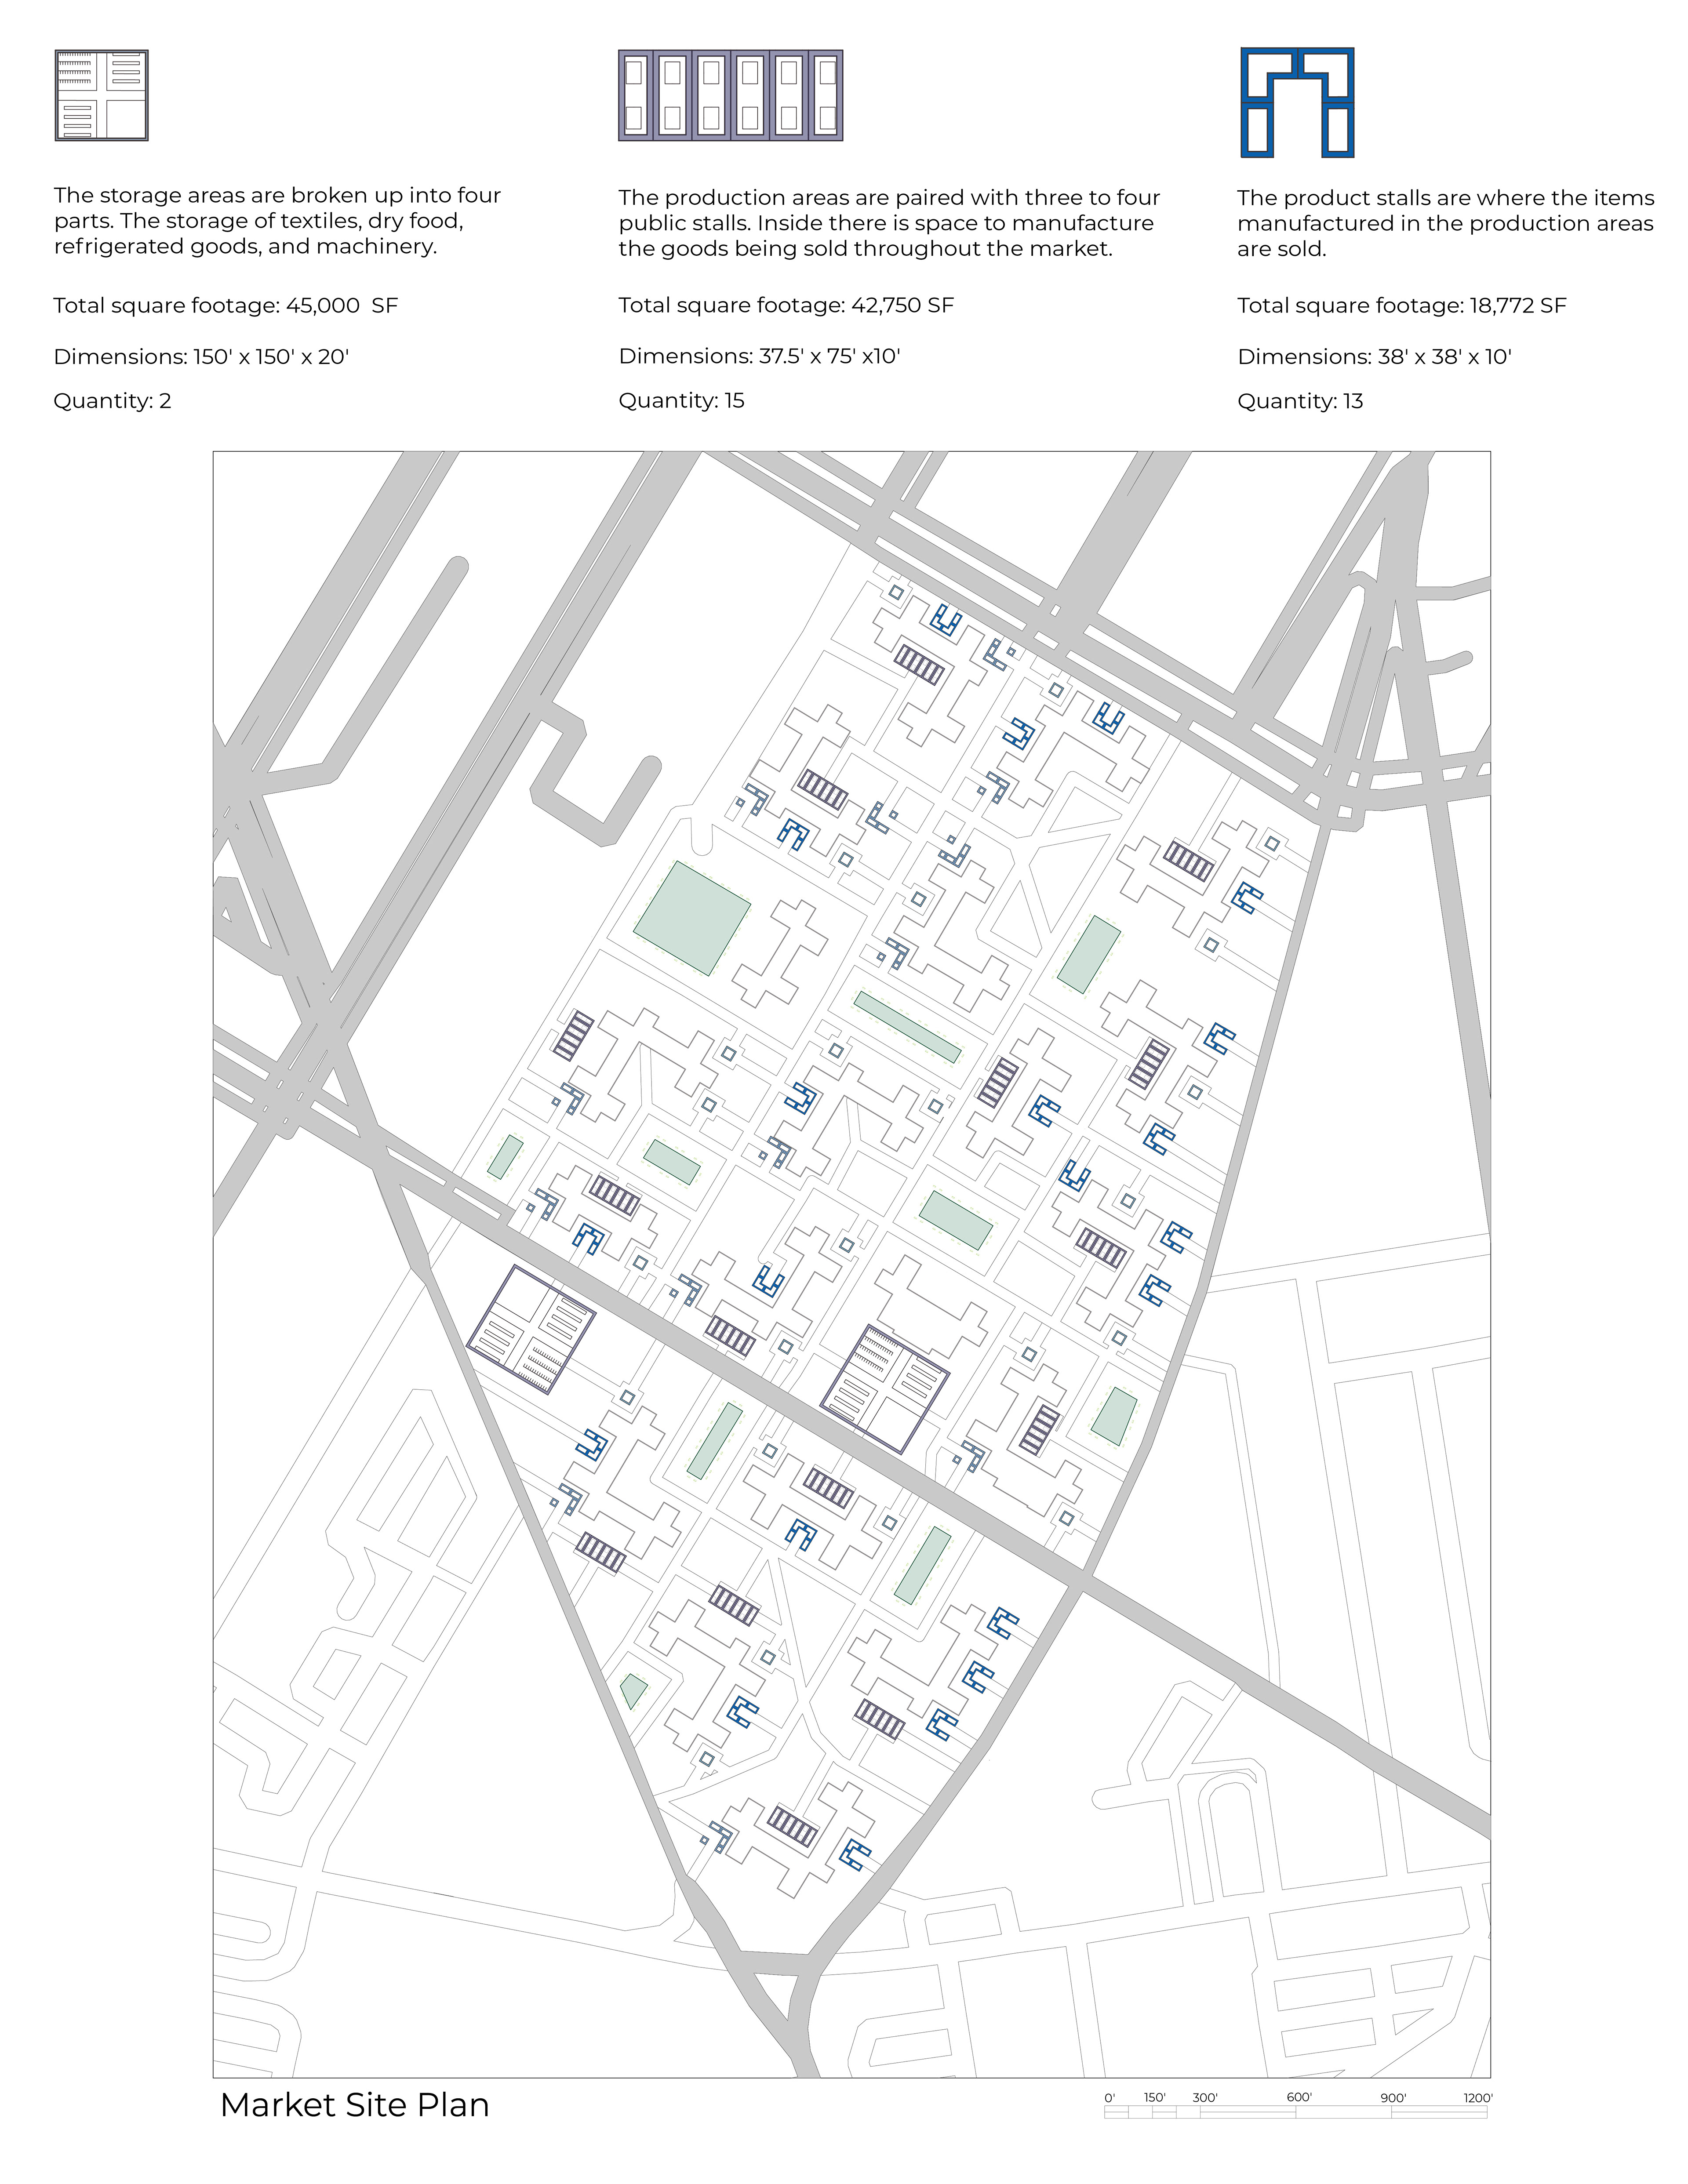
Task: Select the product stalls description paragraph
Action: 1445,223
